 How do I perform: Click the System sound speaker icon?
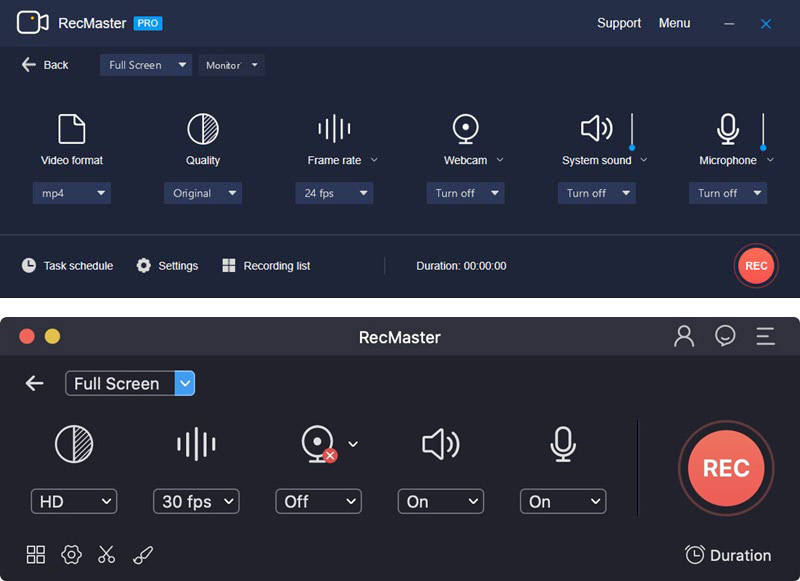coord(596,128)
